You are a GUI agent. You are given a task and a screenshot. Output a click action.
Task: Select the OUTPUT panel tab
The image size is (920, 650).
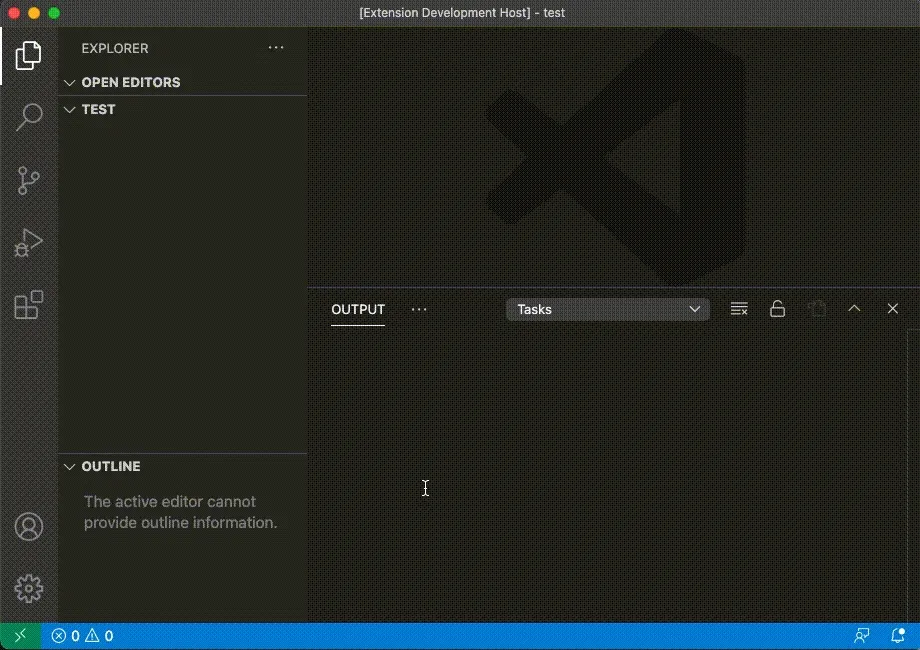click(x=358, y=309)
